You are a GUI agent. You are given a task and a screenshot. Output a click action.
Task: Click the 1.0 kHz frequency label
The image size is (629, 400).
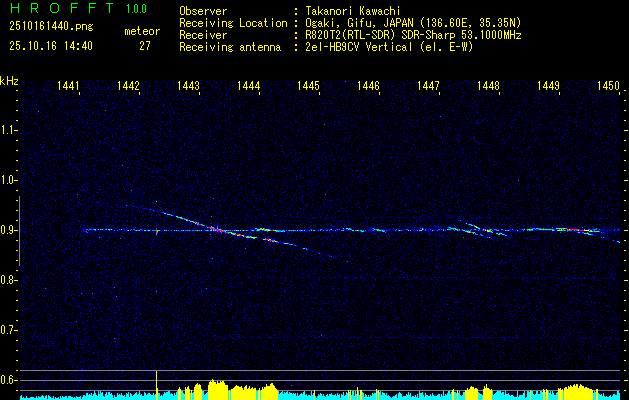coord(8,181)
